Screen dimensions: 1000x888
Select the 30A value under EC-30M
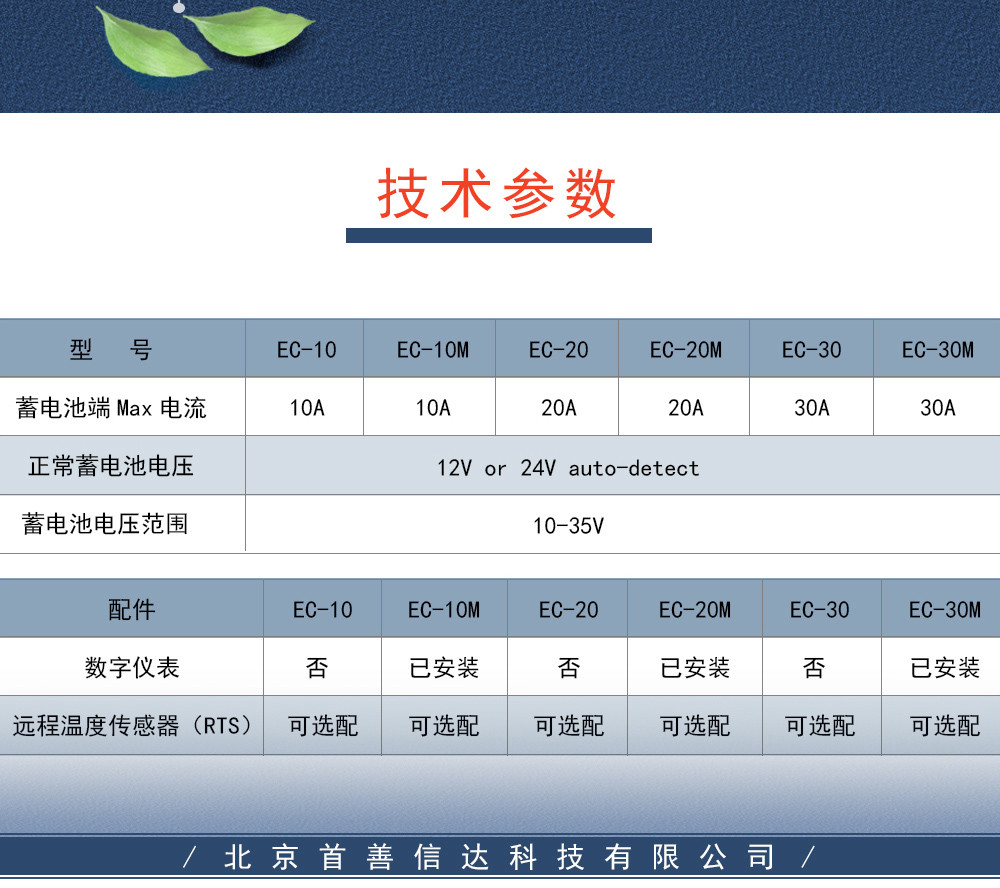pos(937,408)
